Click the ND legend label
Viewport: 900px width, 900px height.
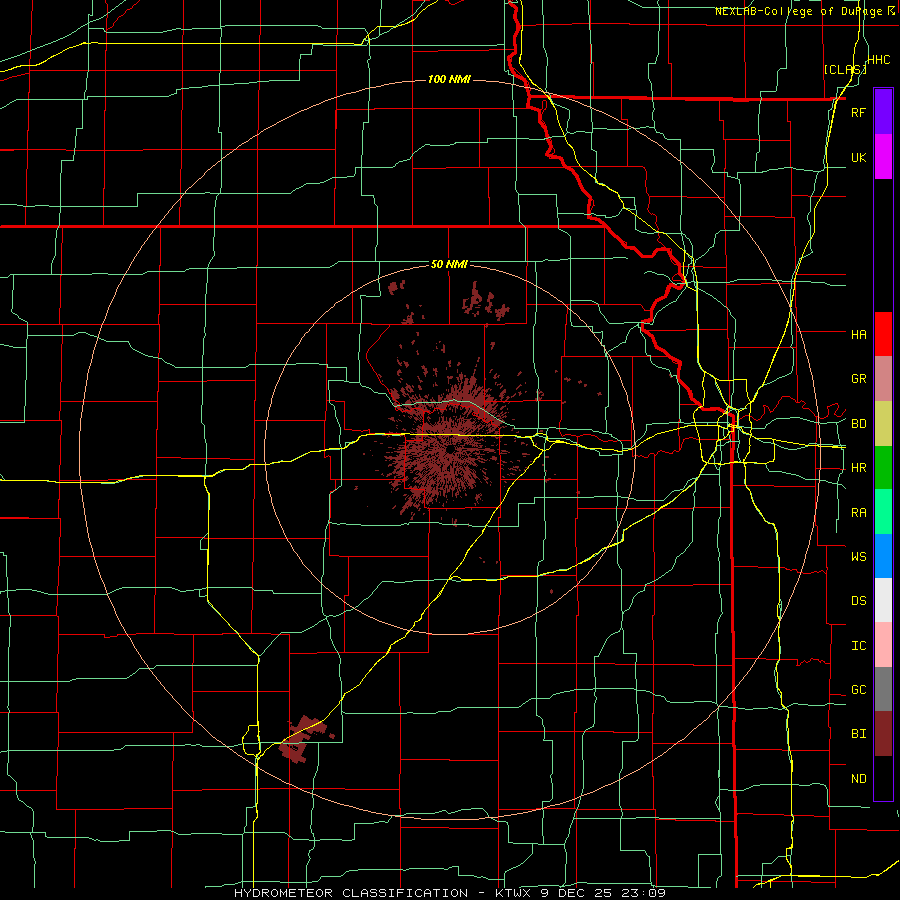[858, 779]
